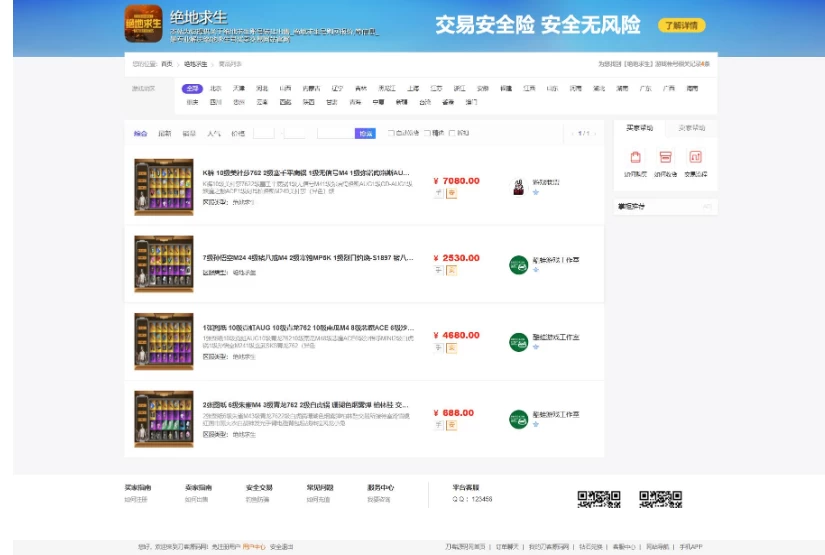Open the listing title priced ¥2530.00

[x=308, y=258]
